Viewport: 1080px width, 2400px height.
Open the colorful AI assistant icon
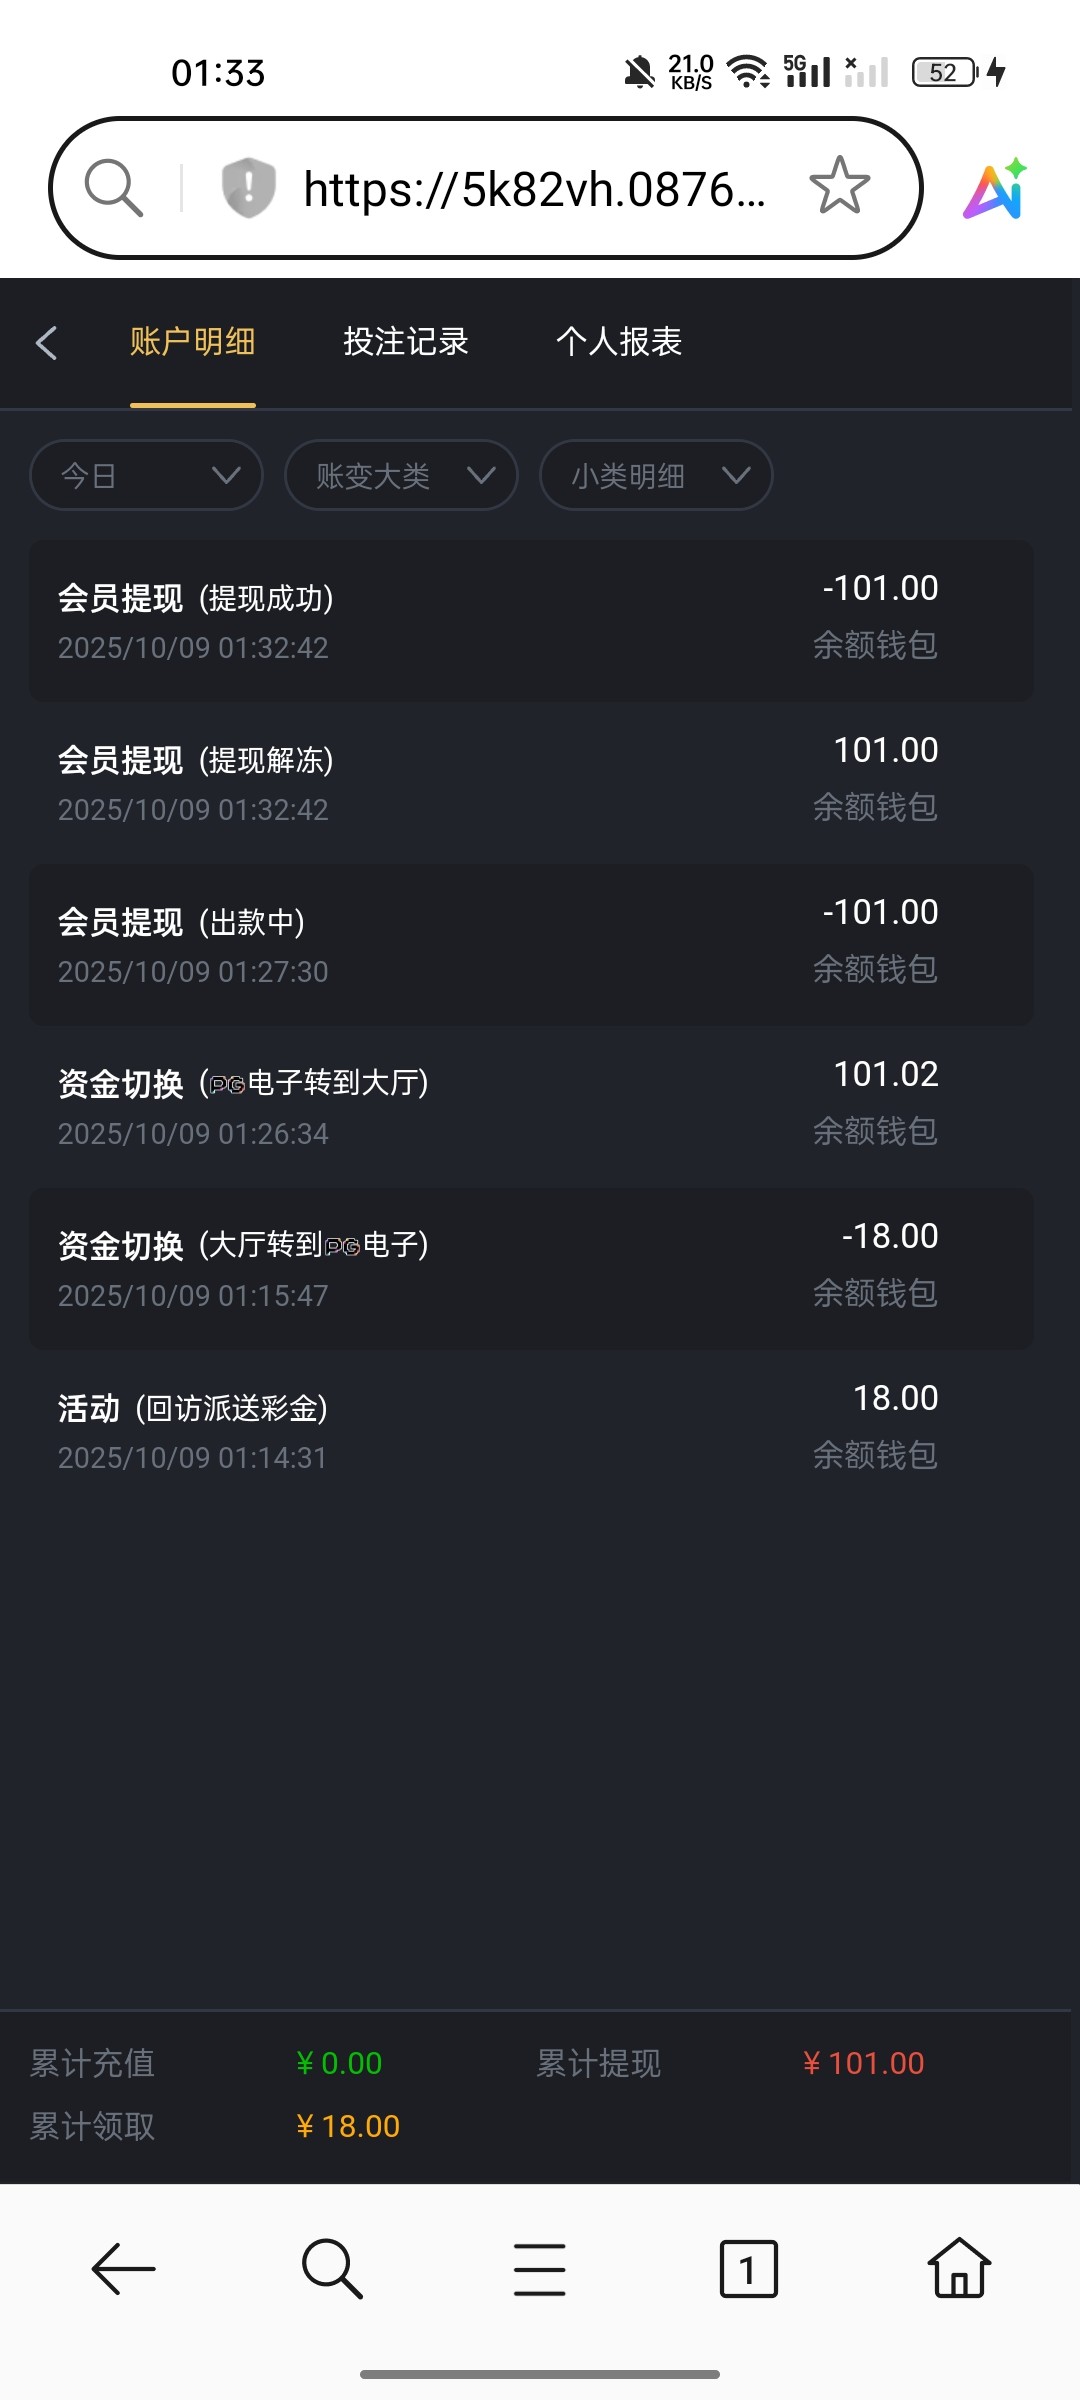(995, 188)
